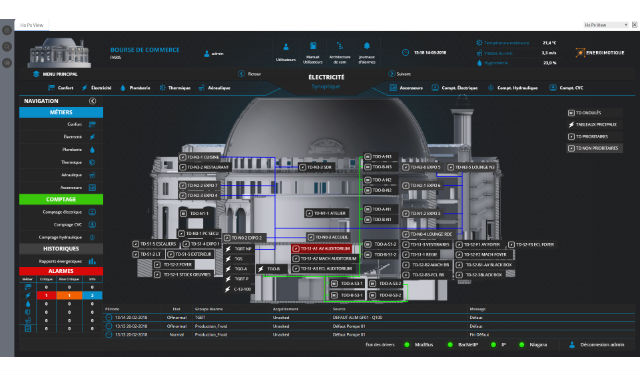Viewport: 640px width, 375px height.
Task: Select the Ascenseurs icon in the sidebar
Action: click(x=92, y=188)
